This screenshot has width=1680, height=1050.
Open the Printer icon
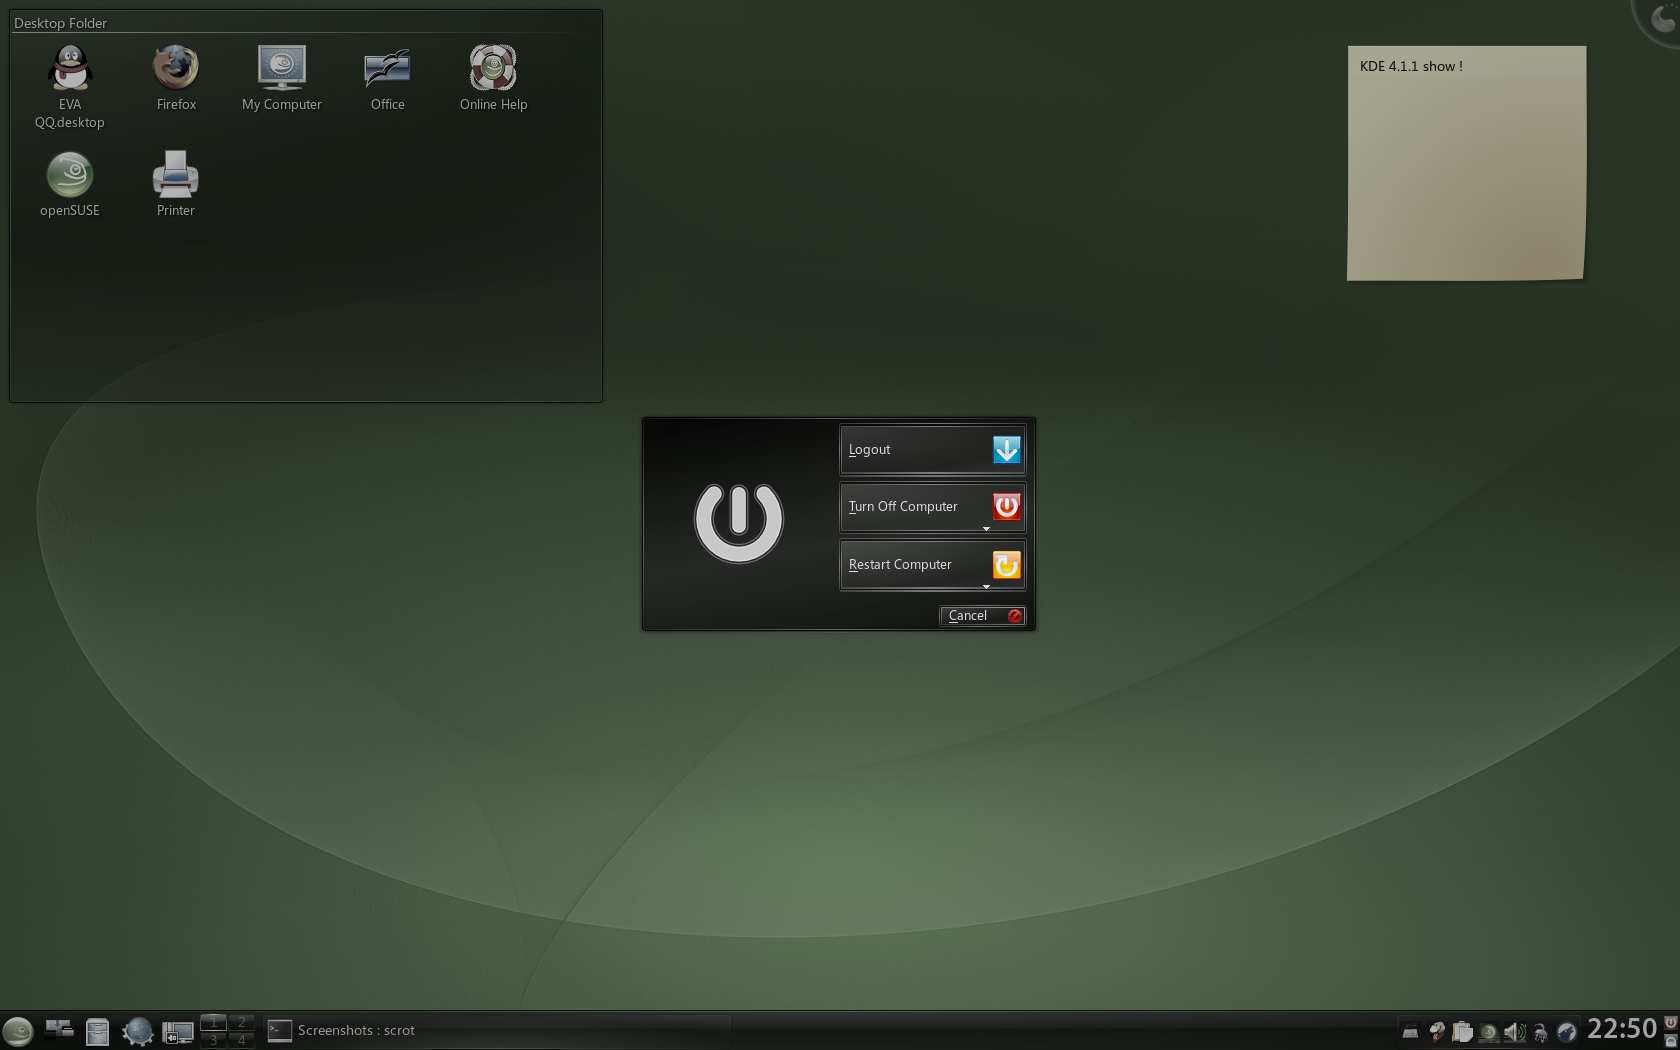[176, 184]
